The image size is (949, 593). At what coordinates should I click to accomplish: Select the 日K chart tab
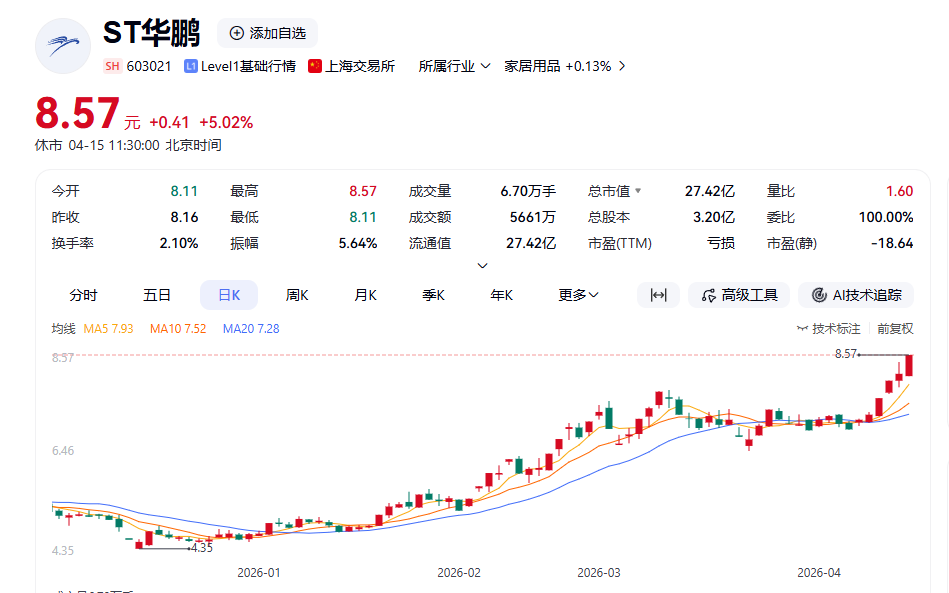229,295
